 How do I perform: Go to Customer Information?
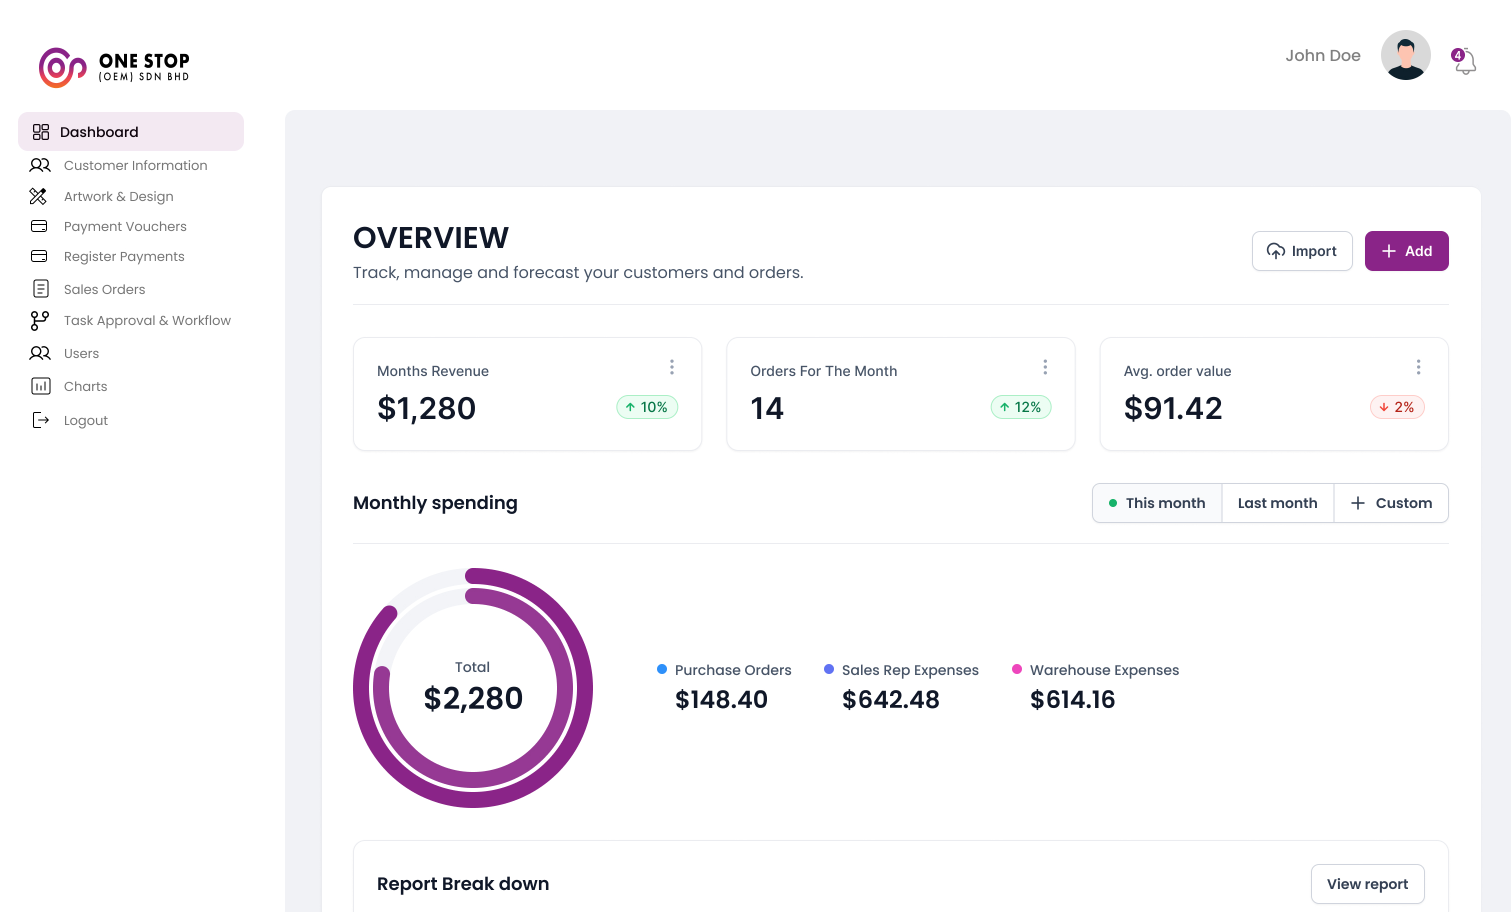tap(136, 165)
